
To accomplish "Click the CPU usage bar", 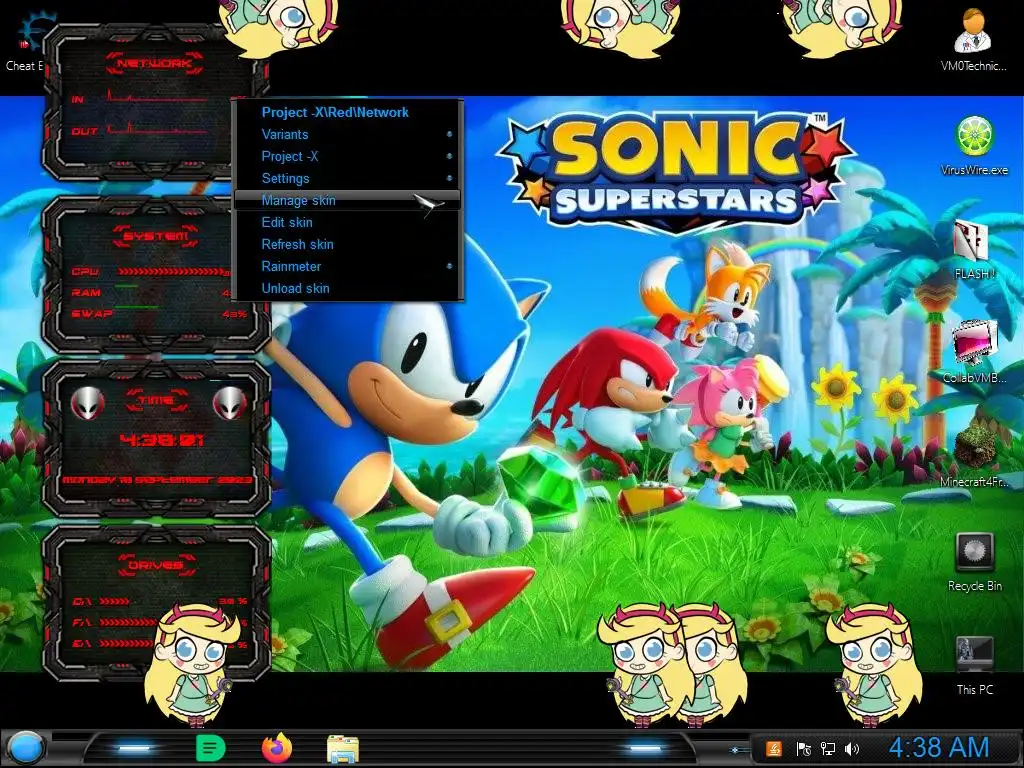I will (x=171, y=272).
